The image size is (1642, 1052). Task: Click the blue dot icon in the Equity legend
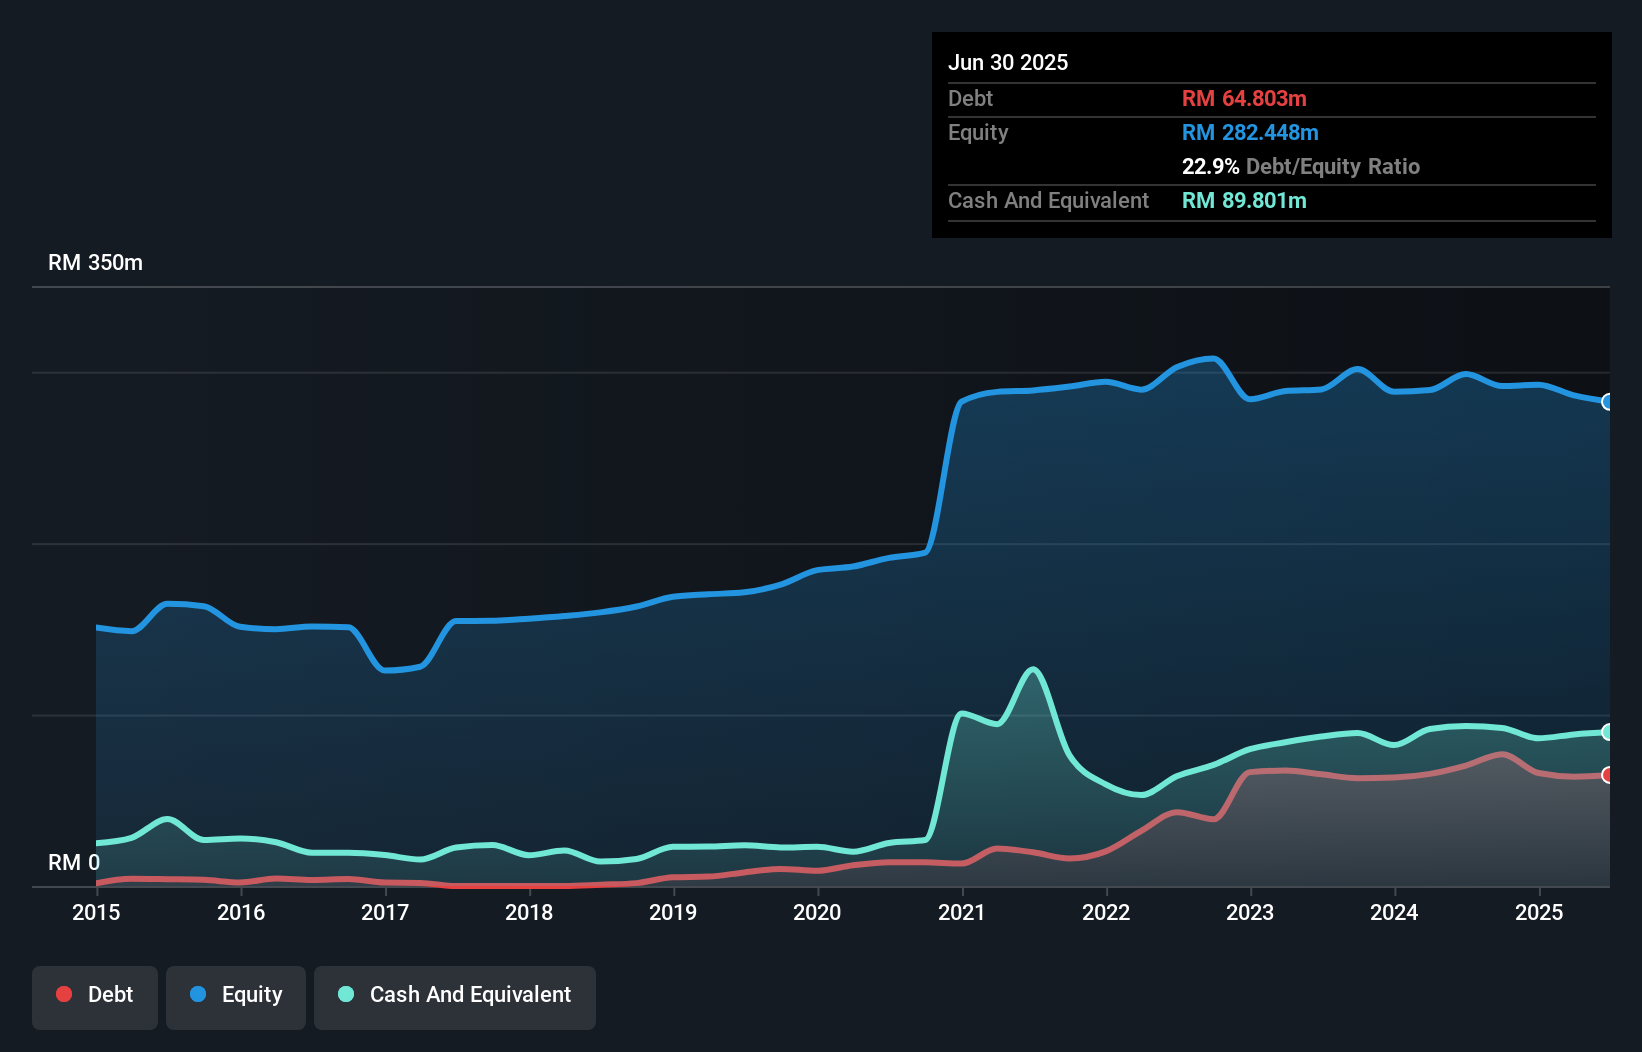pos(198,994)
